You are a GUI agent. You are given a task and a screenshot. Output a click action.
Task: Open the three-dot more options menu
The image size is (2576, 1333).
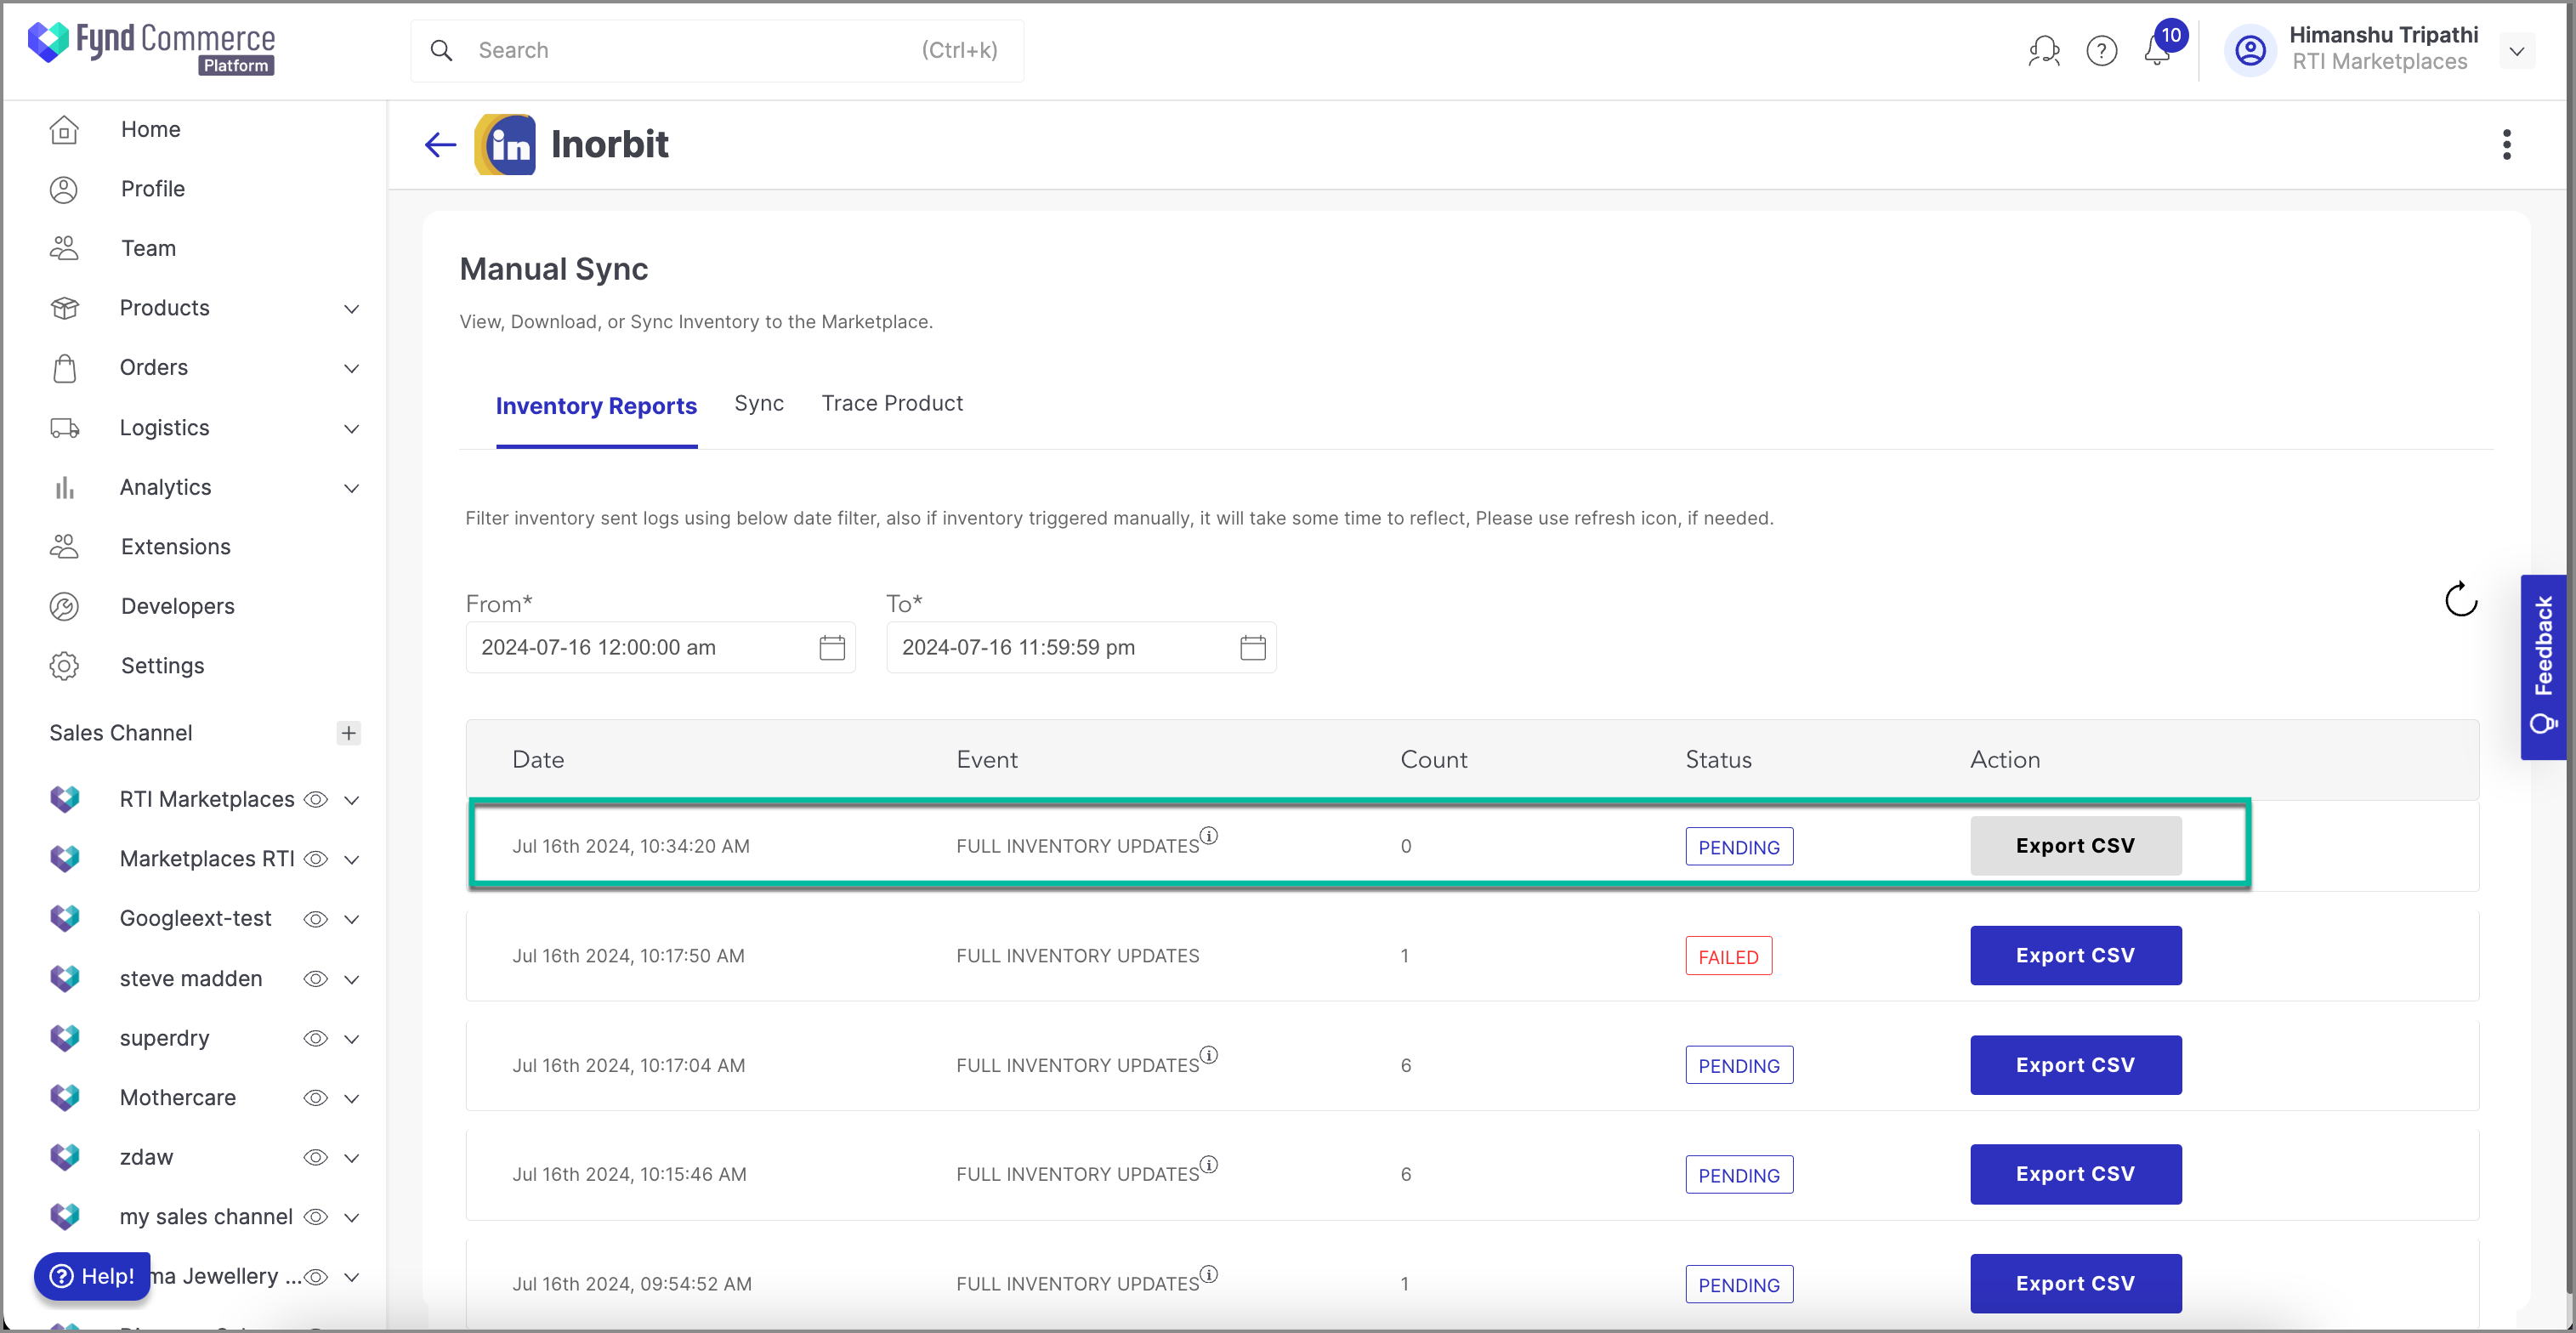click(2506, 145)
